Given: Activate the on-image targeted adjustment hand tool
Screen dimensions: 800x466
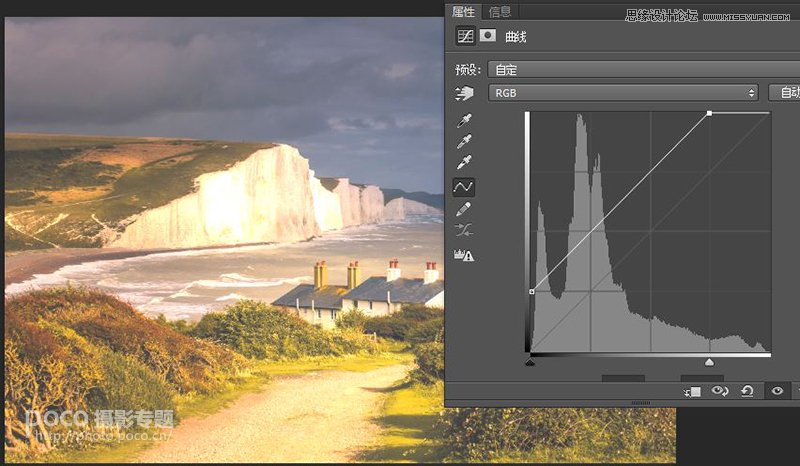Looking at the screenshot, I should point(464,93).
